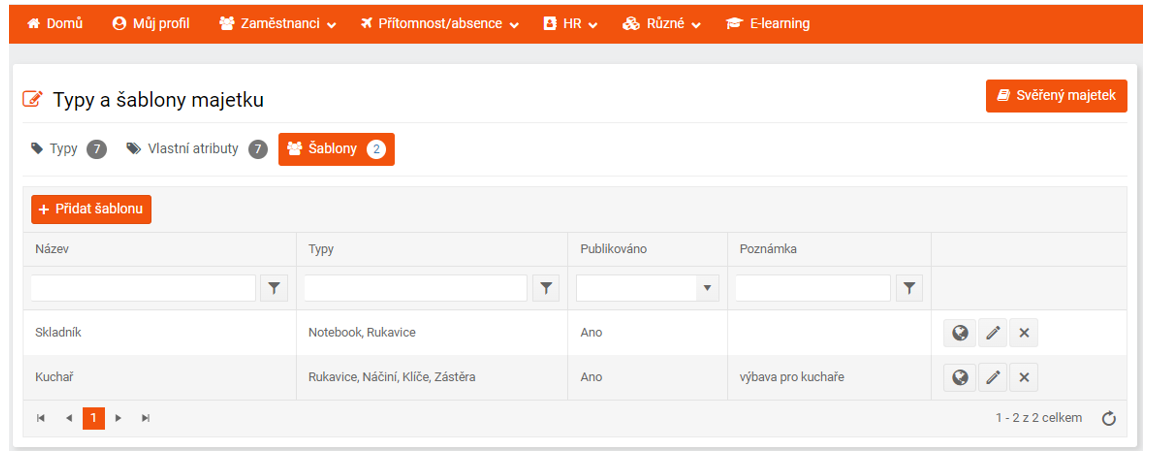Open filter options for Typy column
Image resolution: width=1155 pixels, height=464 pixels.
click(546, 288)
